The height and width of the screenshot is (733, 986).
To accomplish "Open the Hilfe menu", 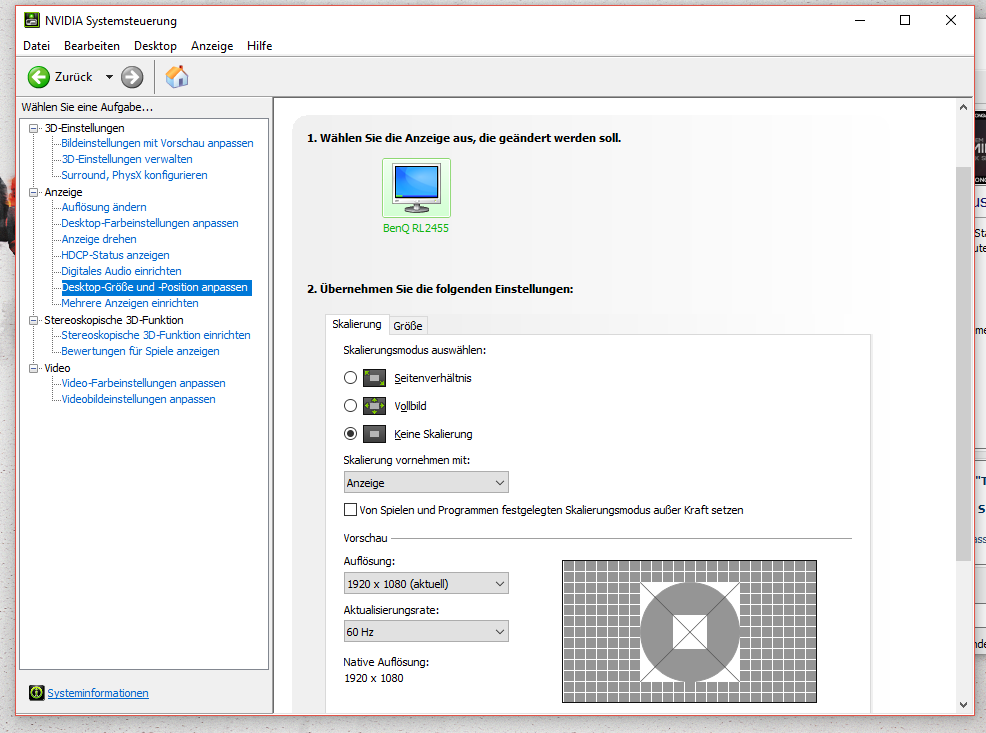I will coord(259,46).
